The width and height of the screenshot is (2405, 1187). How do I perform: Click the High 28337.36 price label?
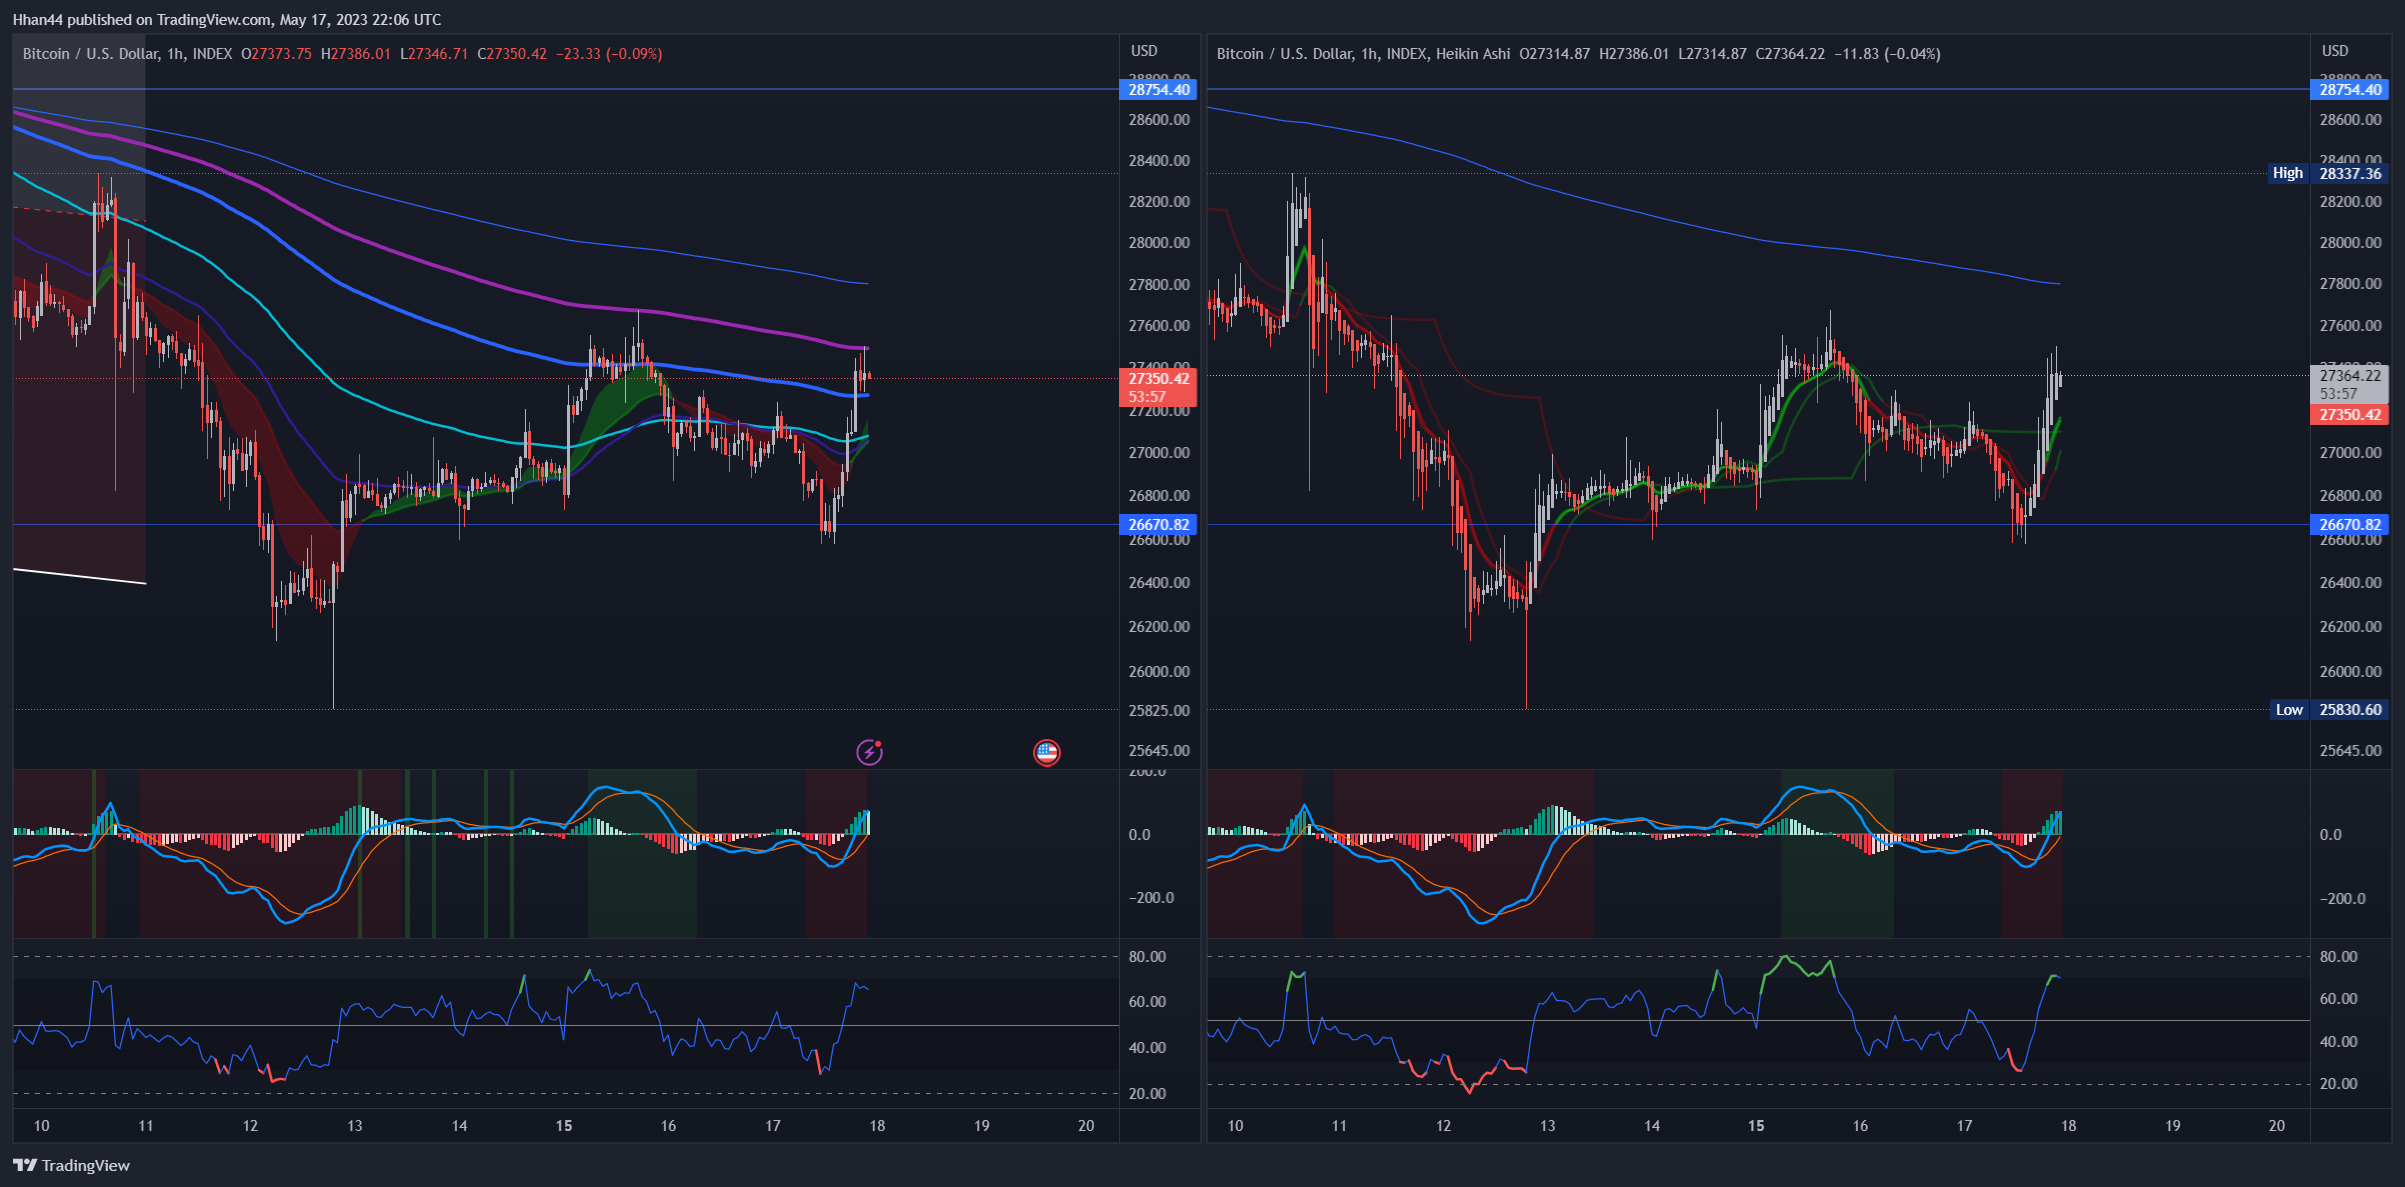click(x=2327, y=174)
